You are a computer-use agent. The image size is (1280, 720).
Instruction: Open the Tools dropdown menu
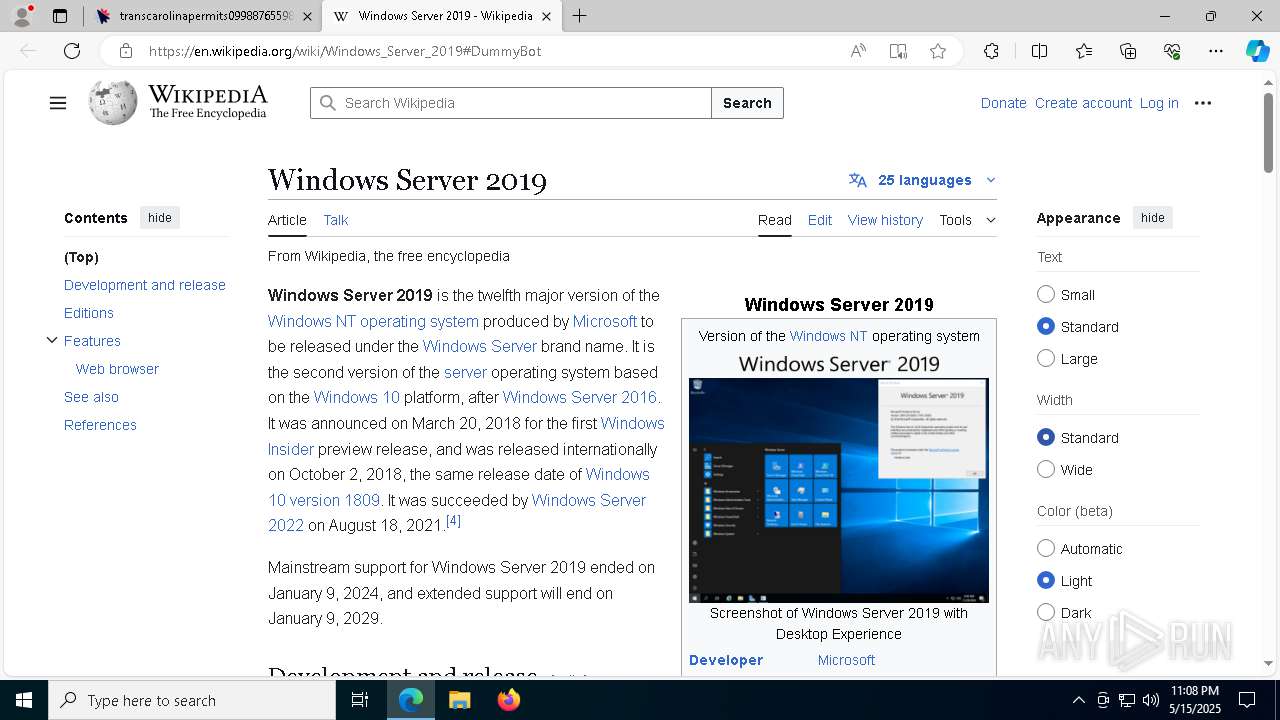tap(967, 220)
